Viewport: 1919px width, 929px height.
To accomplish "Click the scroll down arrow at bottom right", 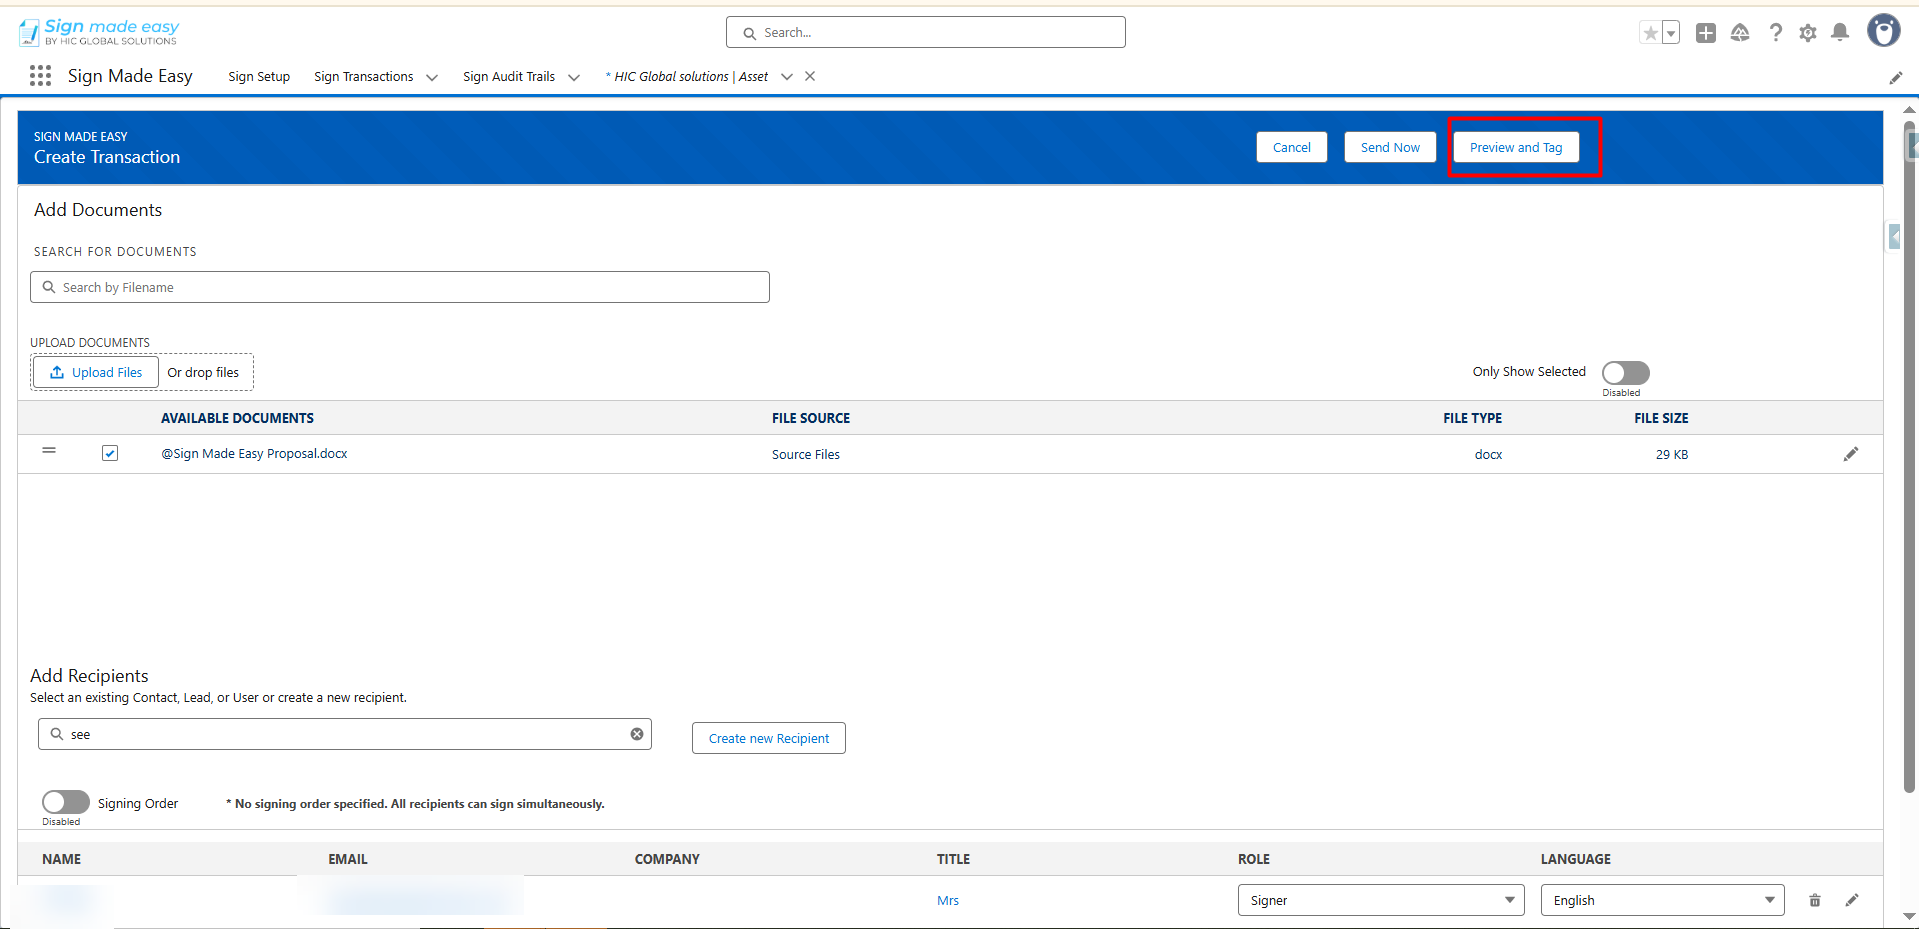I will click(1909, 916).
